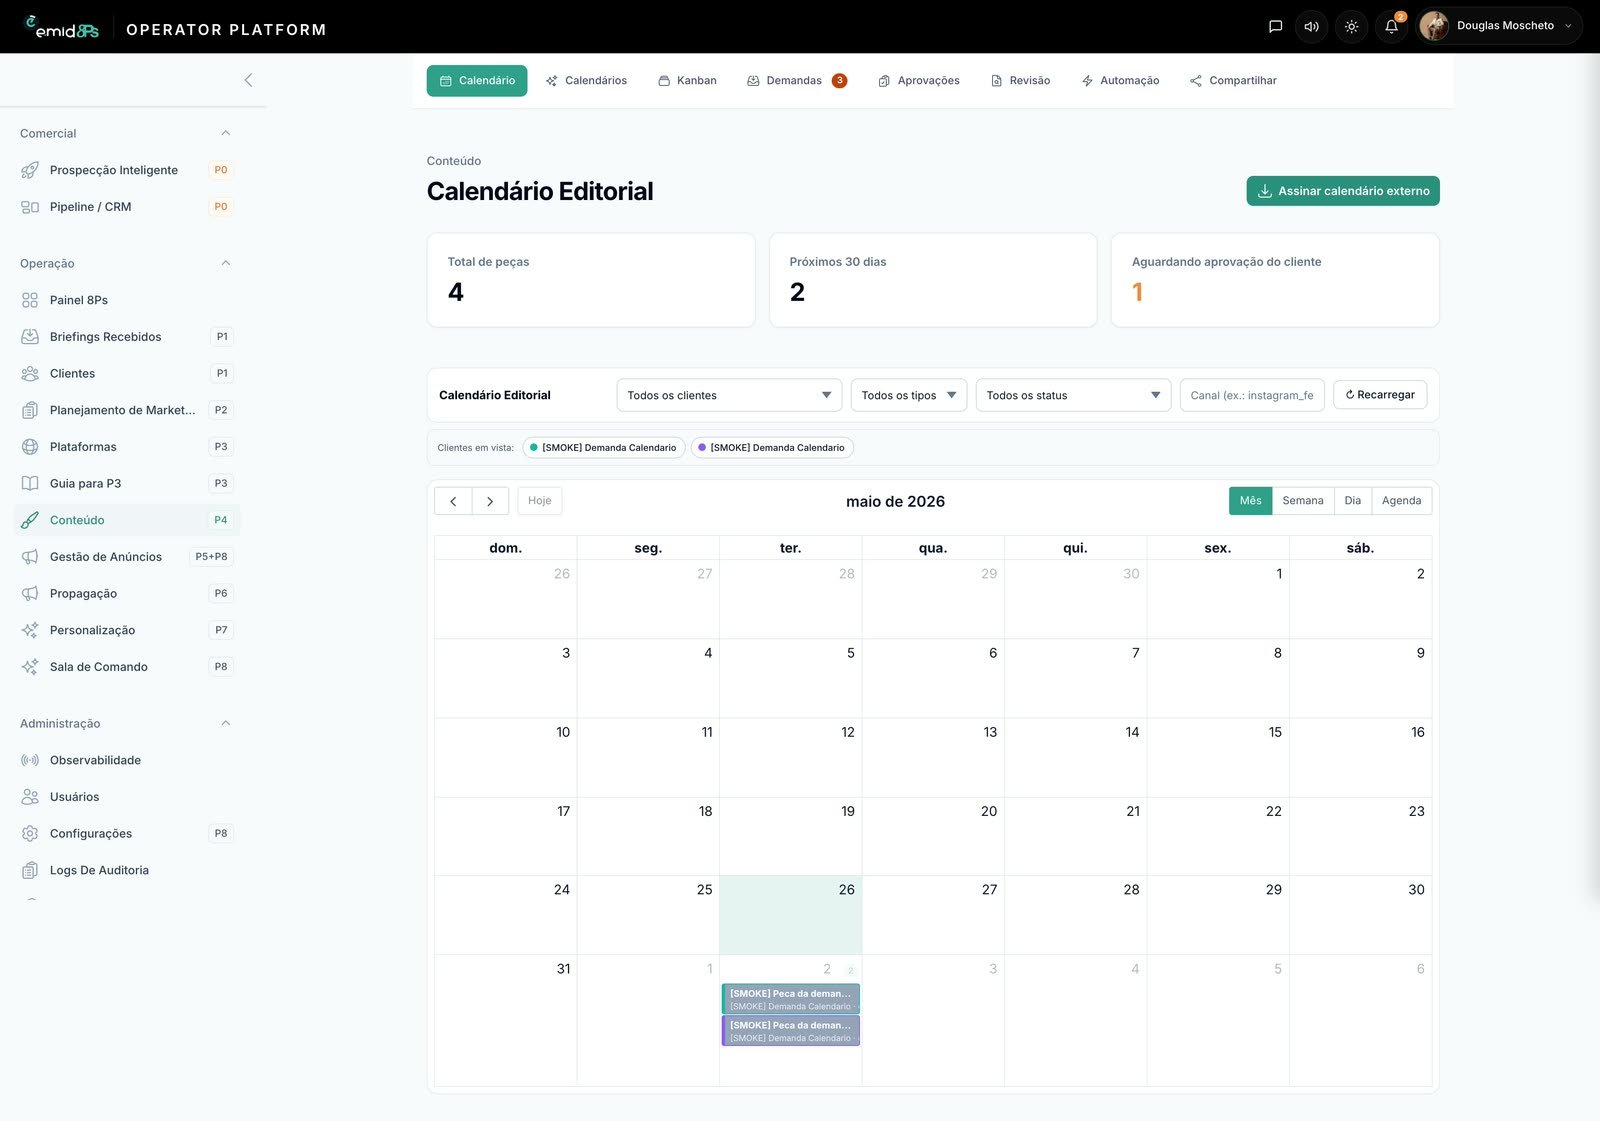Open the Revisão tab
Viewport: 1600px width, 1121px height.
(x=1020, y=81)
